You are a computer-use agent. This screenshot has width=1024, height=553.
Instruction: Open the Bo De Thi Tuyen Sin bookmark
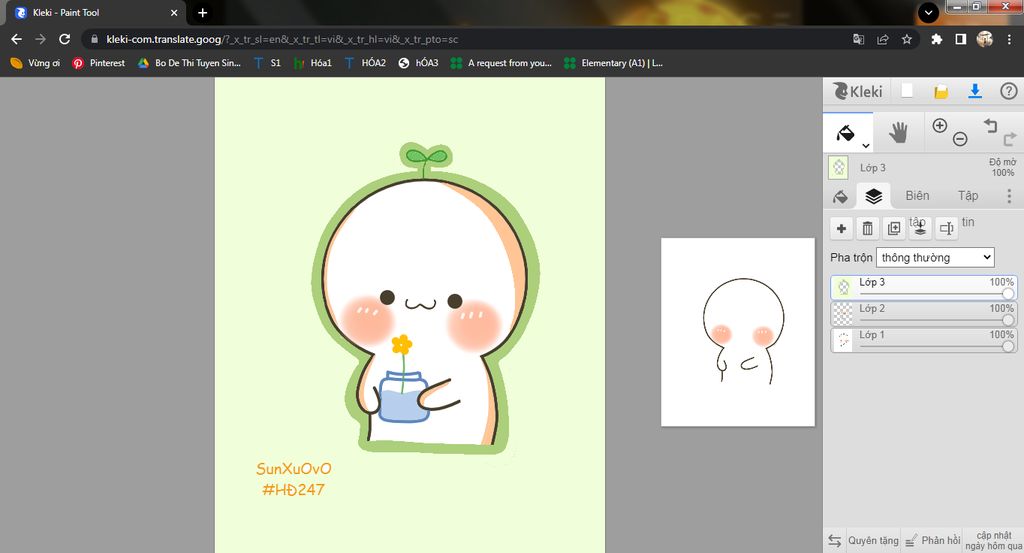click(189, 63)
